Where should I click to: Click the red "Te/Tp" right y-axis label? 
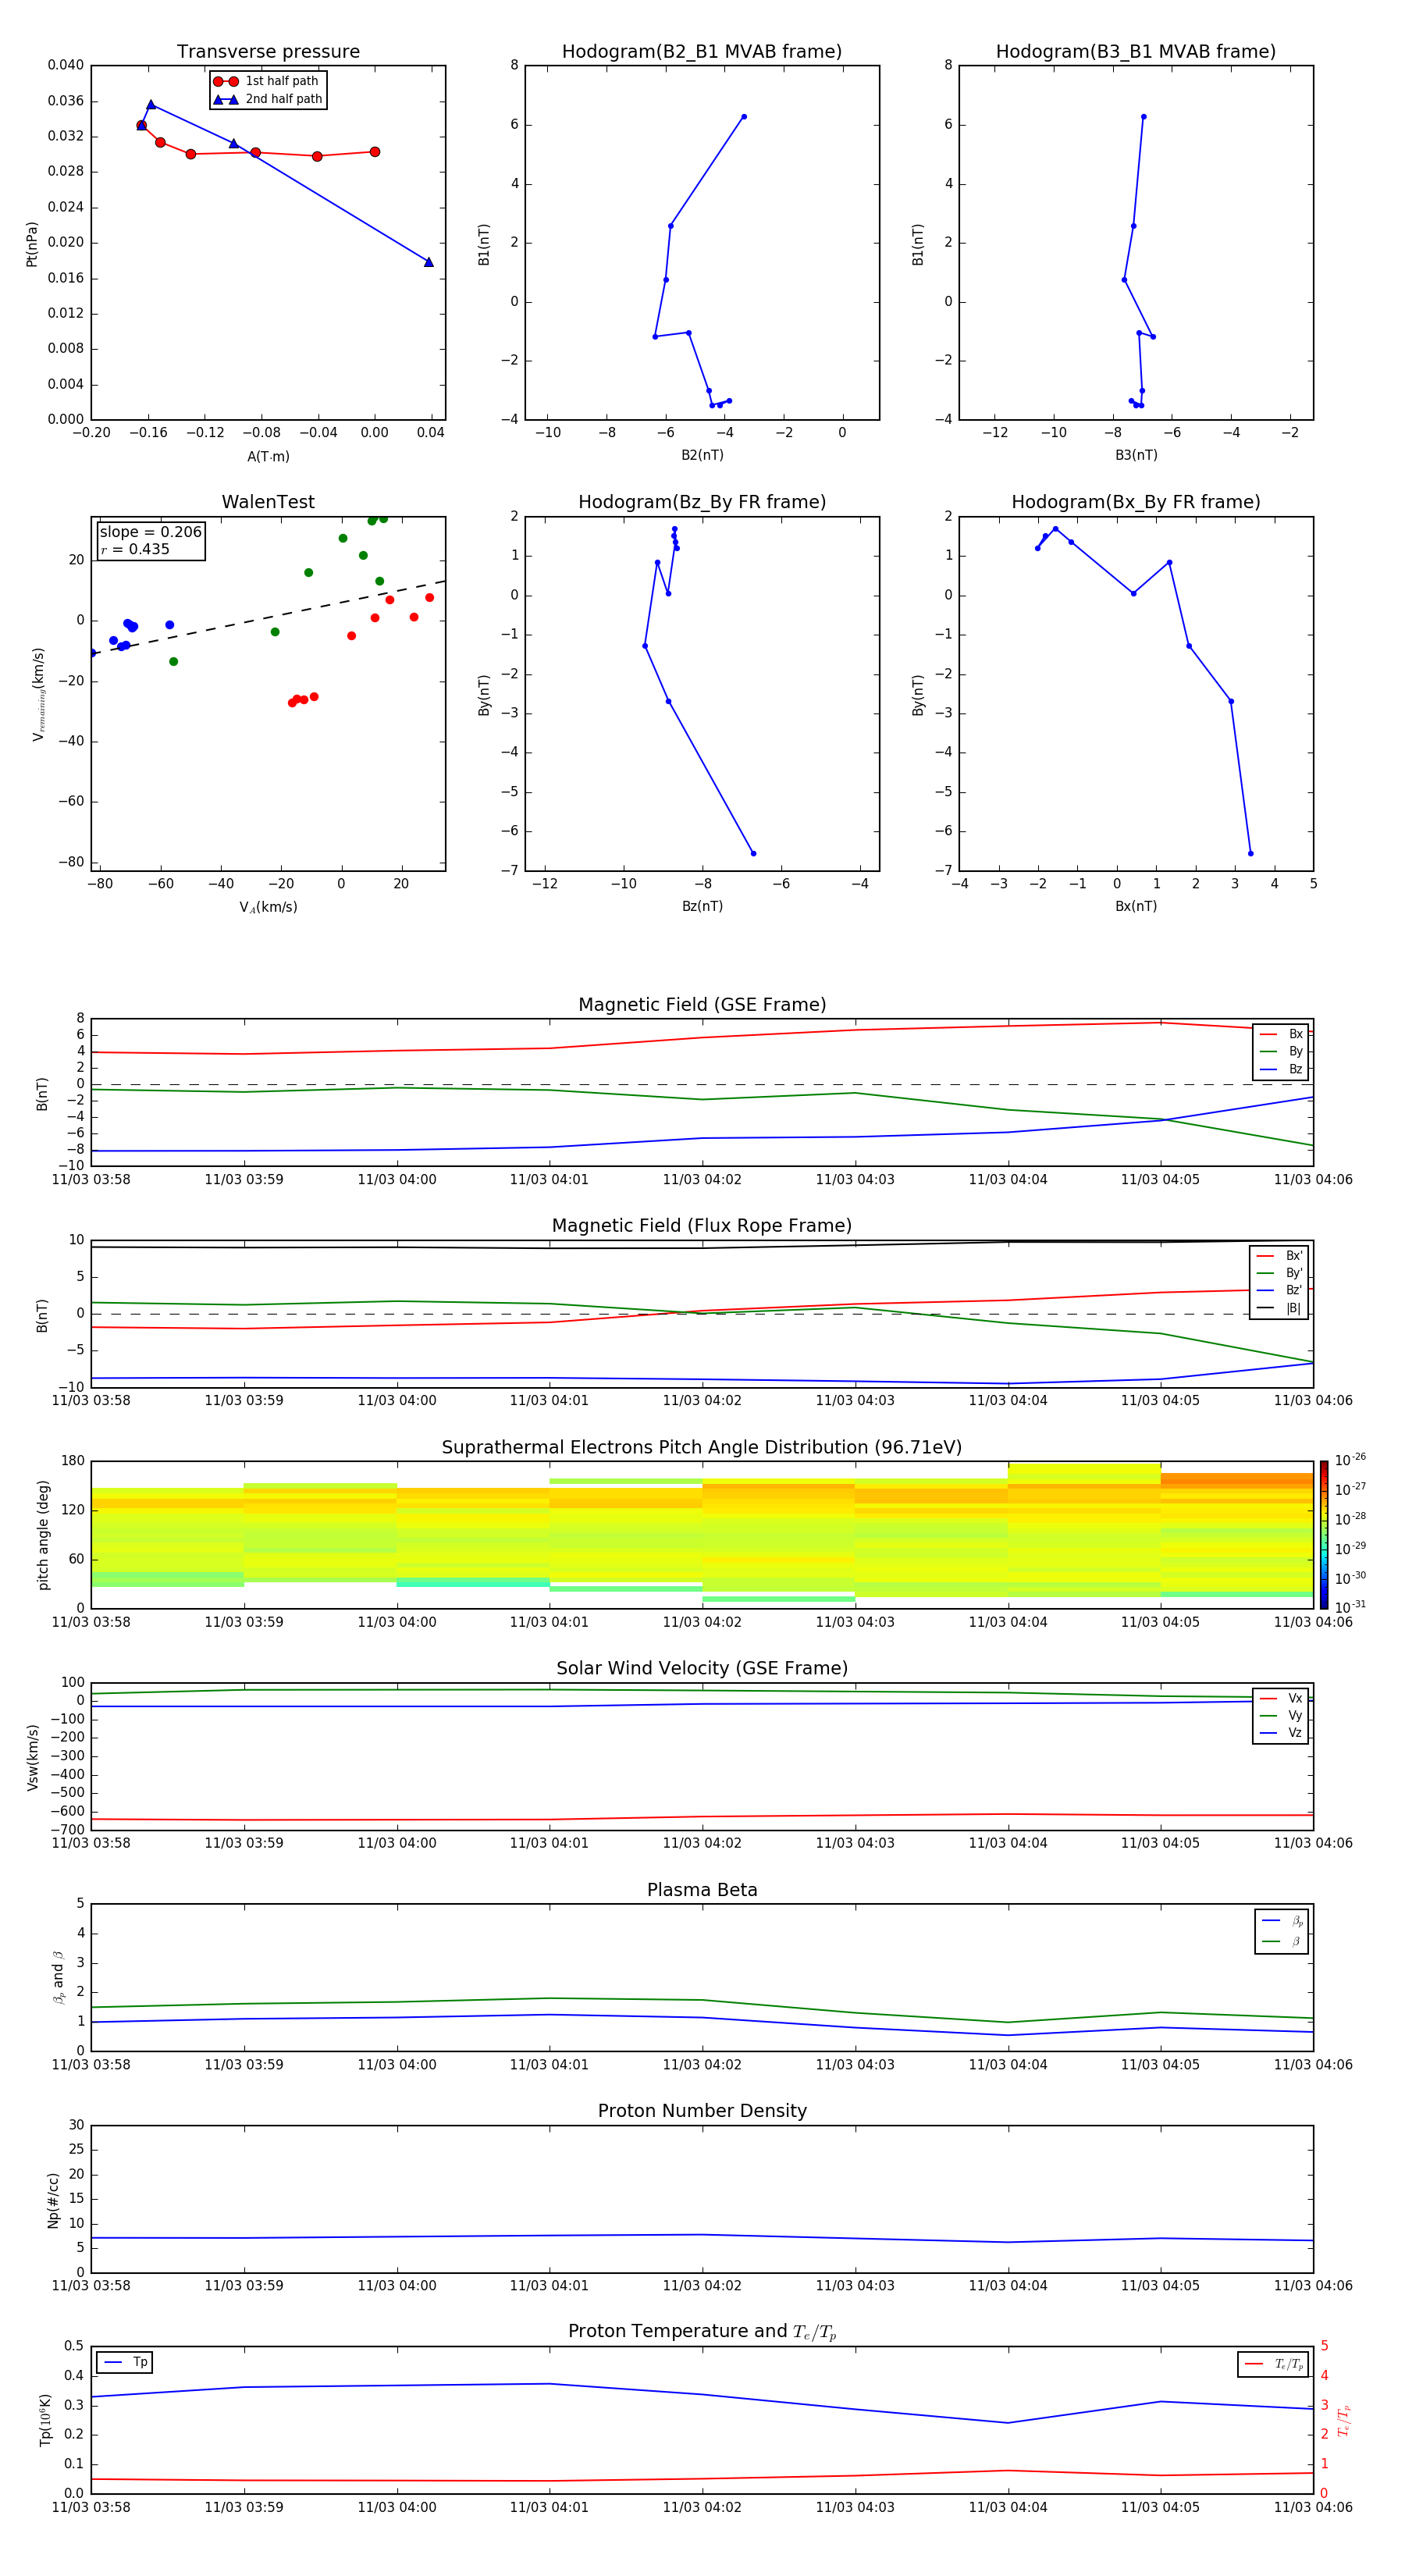click(1343, 2420)
